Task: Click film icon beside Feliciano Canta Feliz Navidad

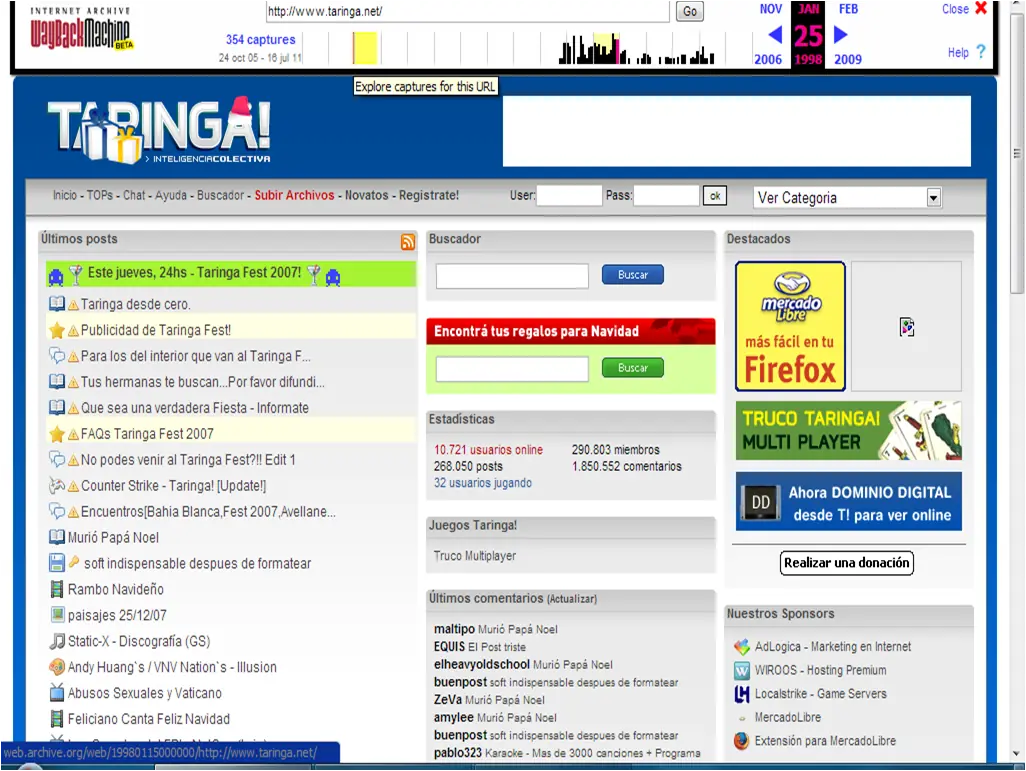Action: click(57, 719)
